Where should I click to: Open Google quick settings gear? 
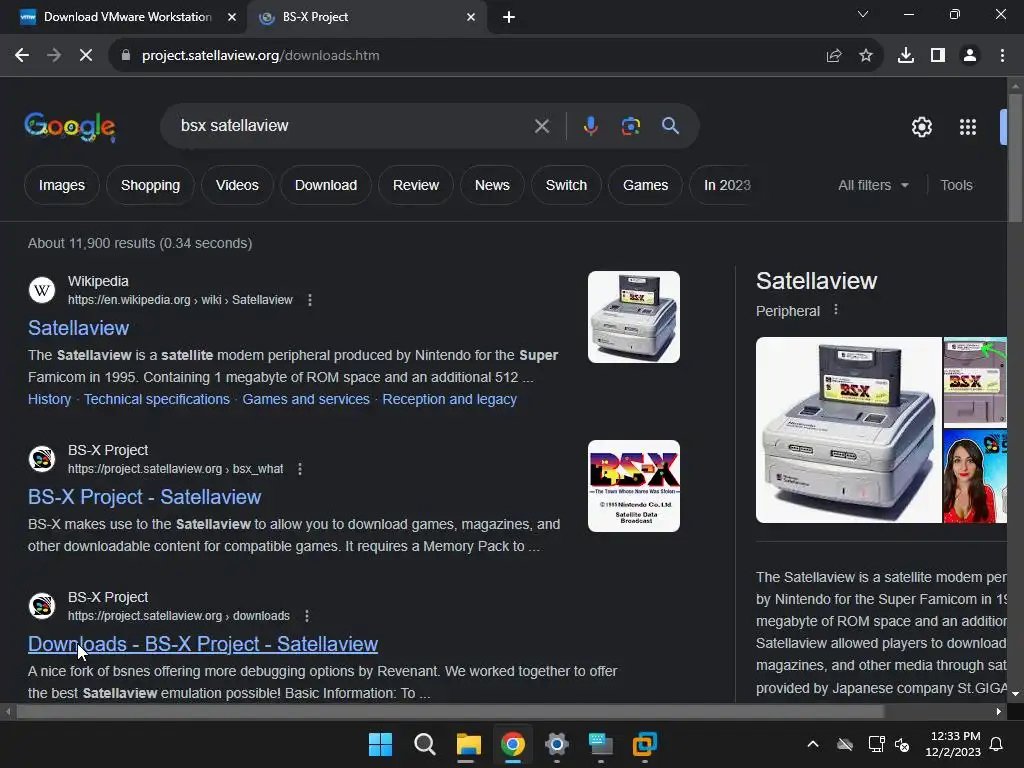[921, 127]
